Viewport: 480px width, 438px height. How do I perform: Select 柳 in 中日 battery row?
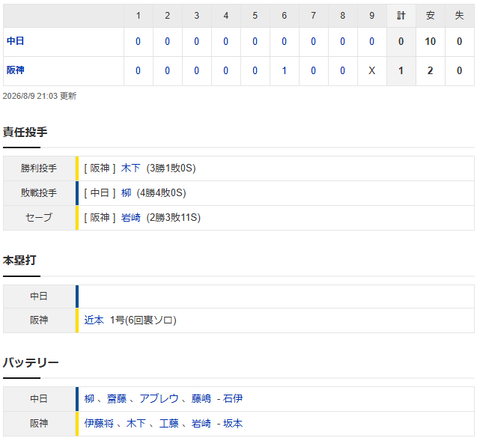pyautogui.click(x=89, y=398)
